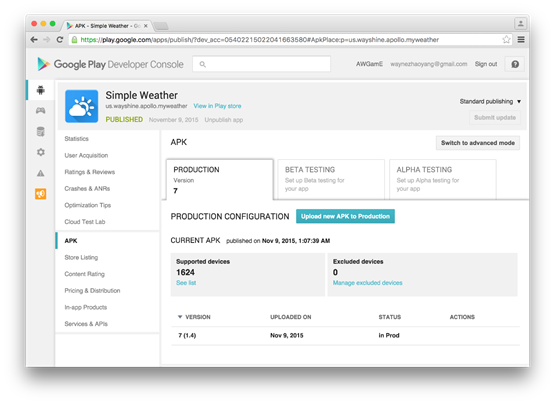Image resolution: width=555 pixels, height=404 pixels.
Task: Select APK in the side menu
Action: 71,241
